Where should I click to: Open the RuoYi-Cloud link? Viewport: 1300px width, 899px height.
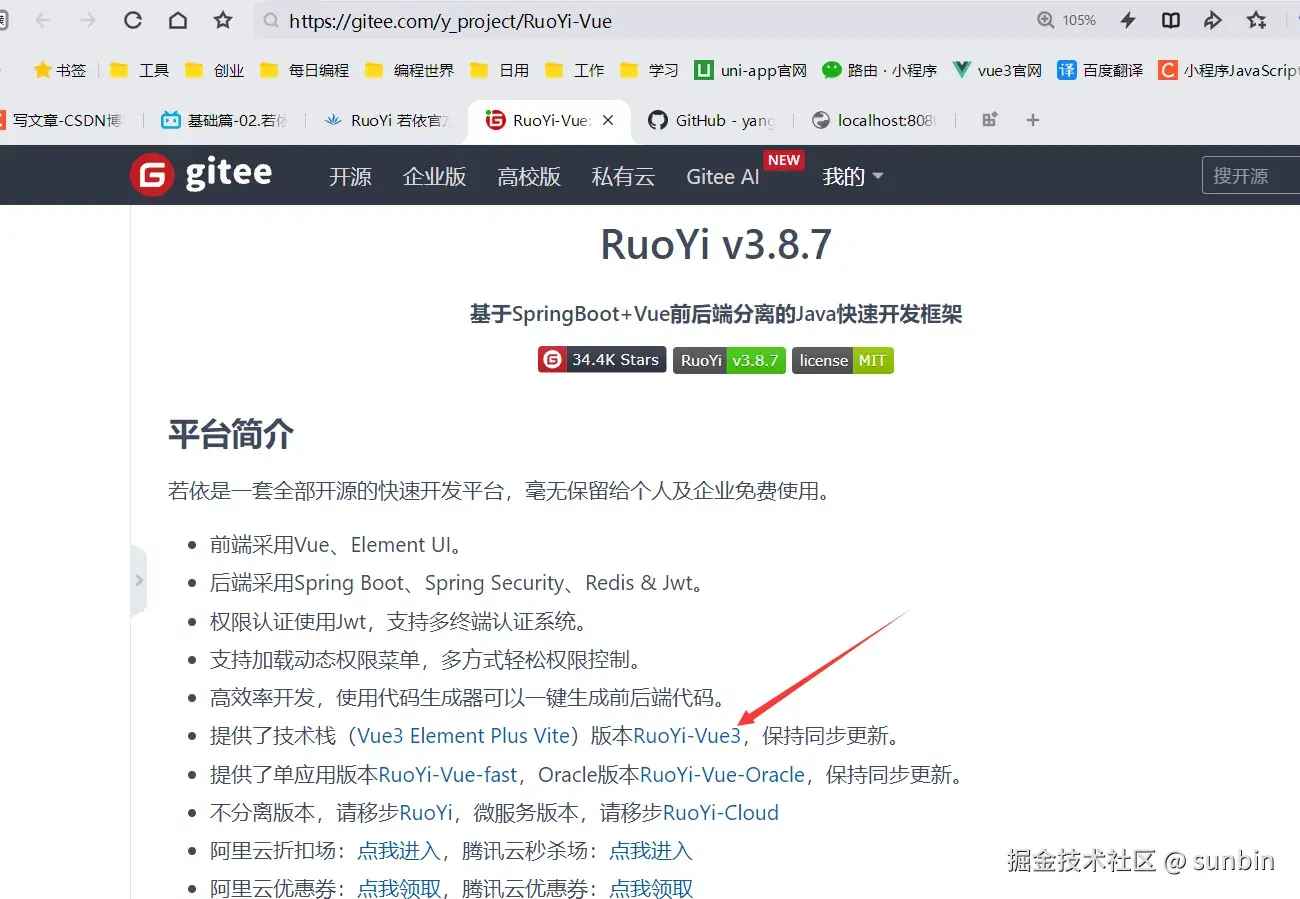(720, 813)
